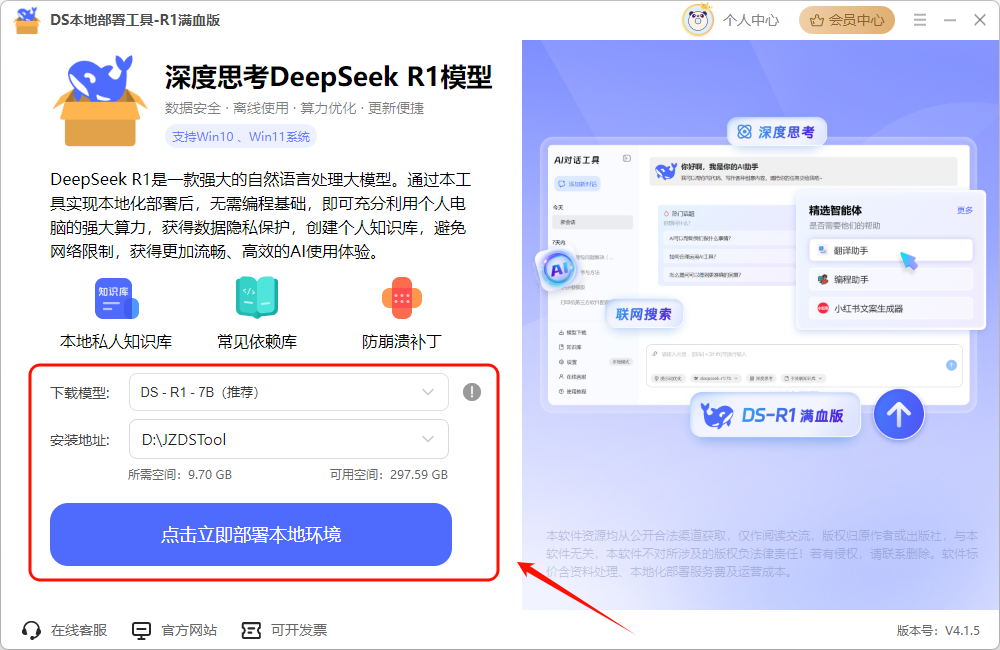Expand the 下载模型 dropdown
Viewport: 1000px width, 650px height.
pos(288,392)
